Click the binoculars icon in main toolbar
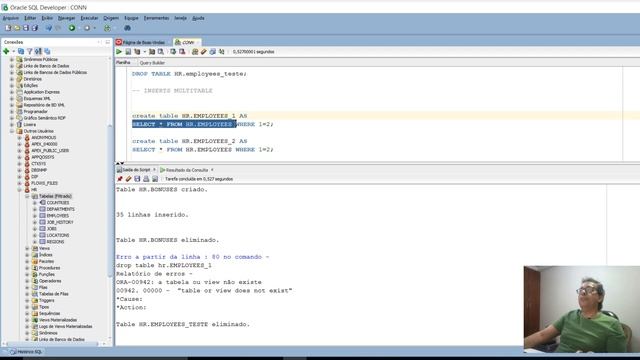This screenshot has width=640, height=360. (127, 28)
